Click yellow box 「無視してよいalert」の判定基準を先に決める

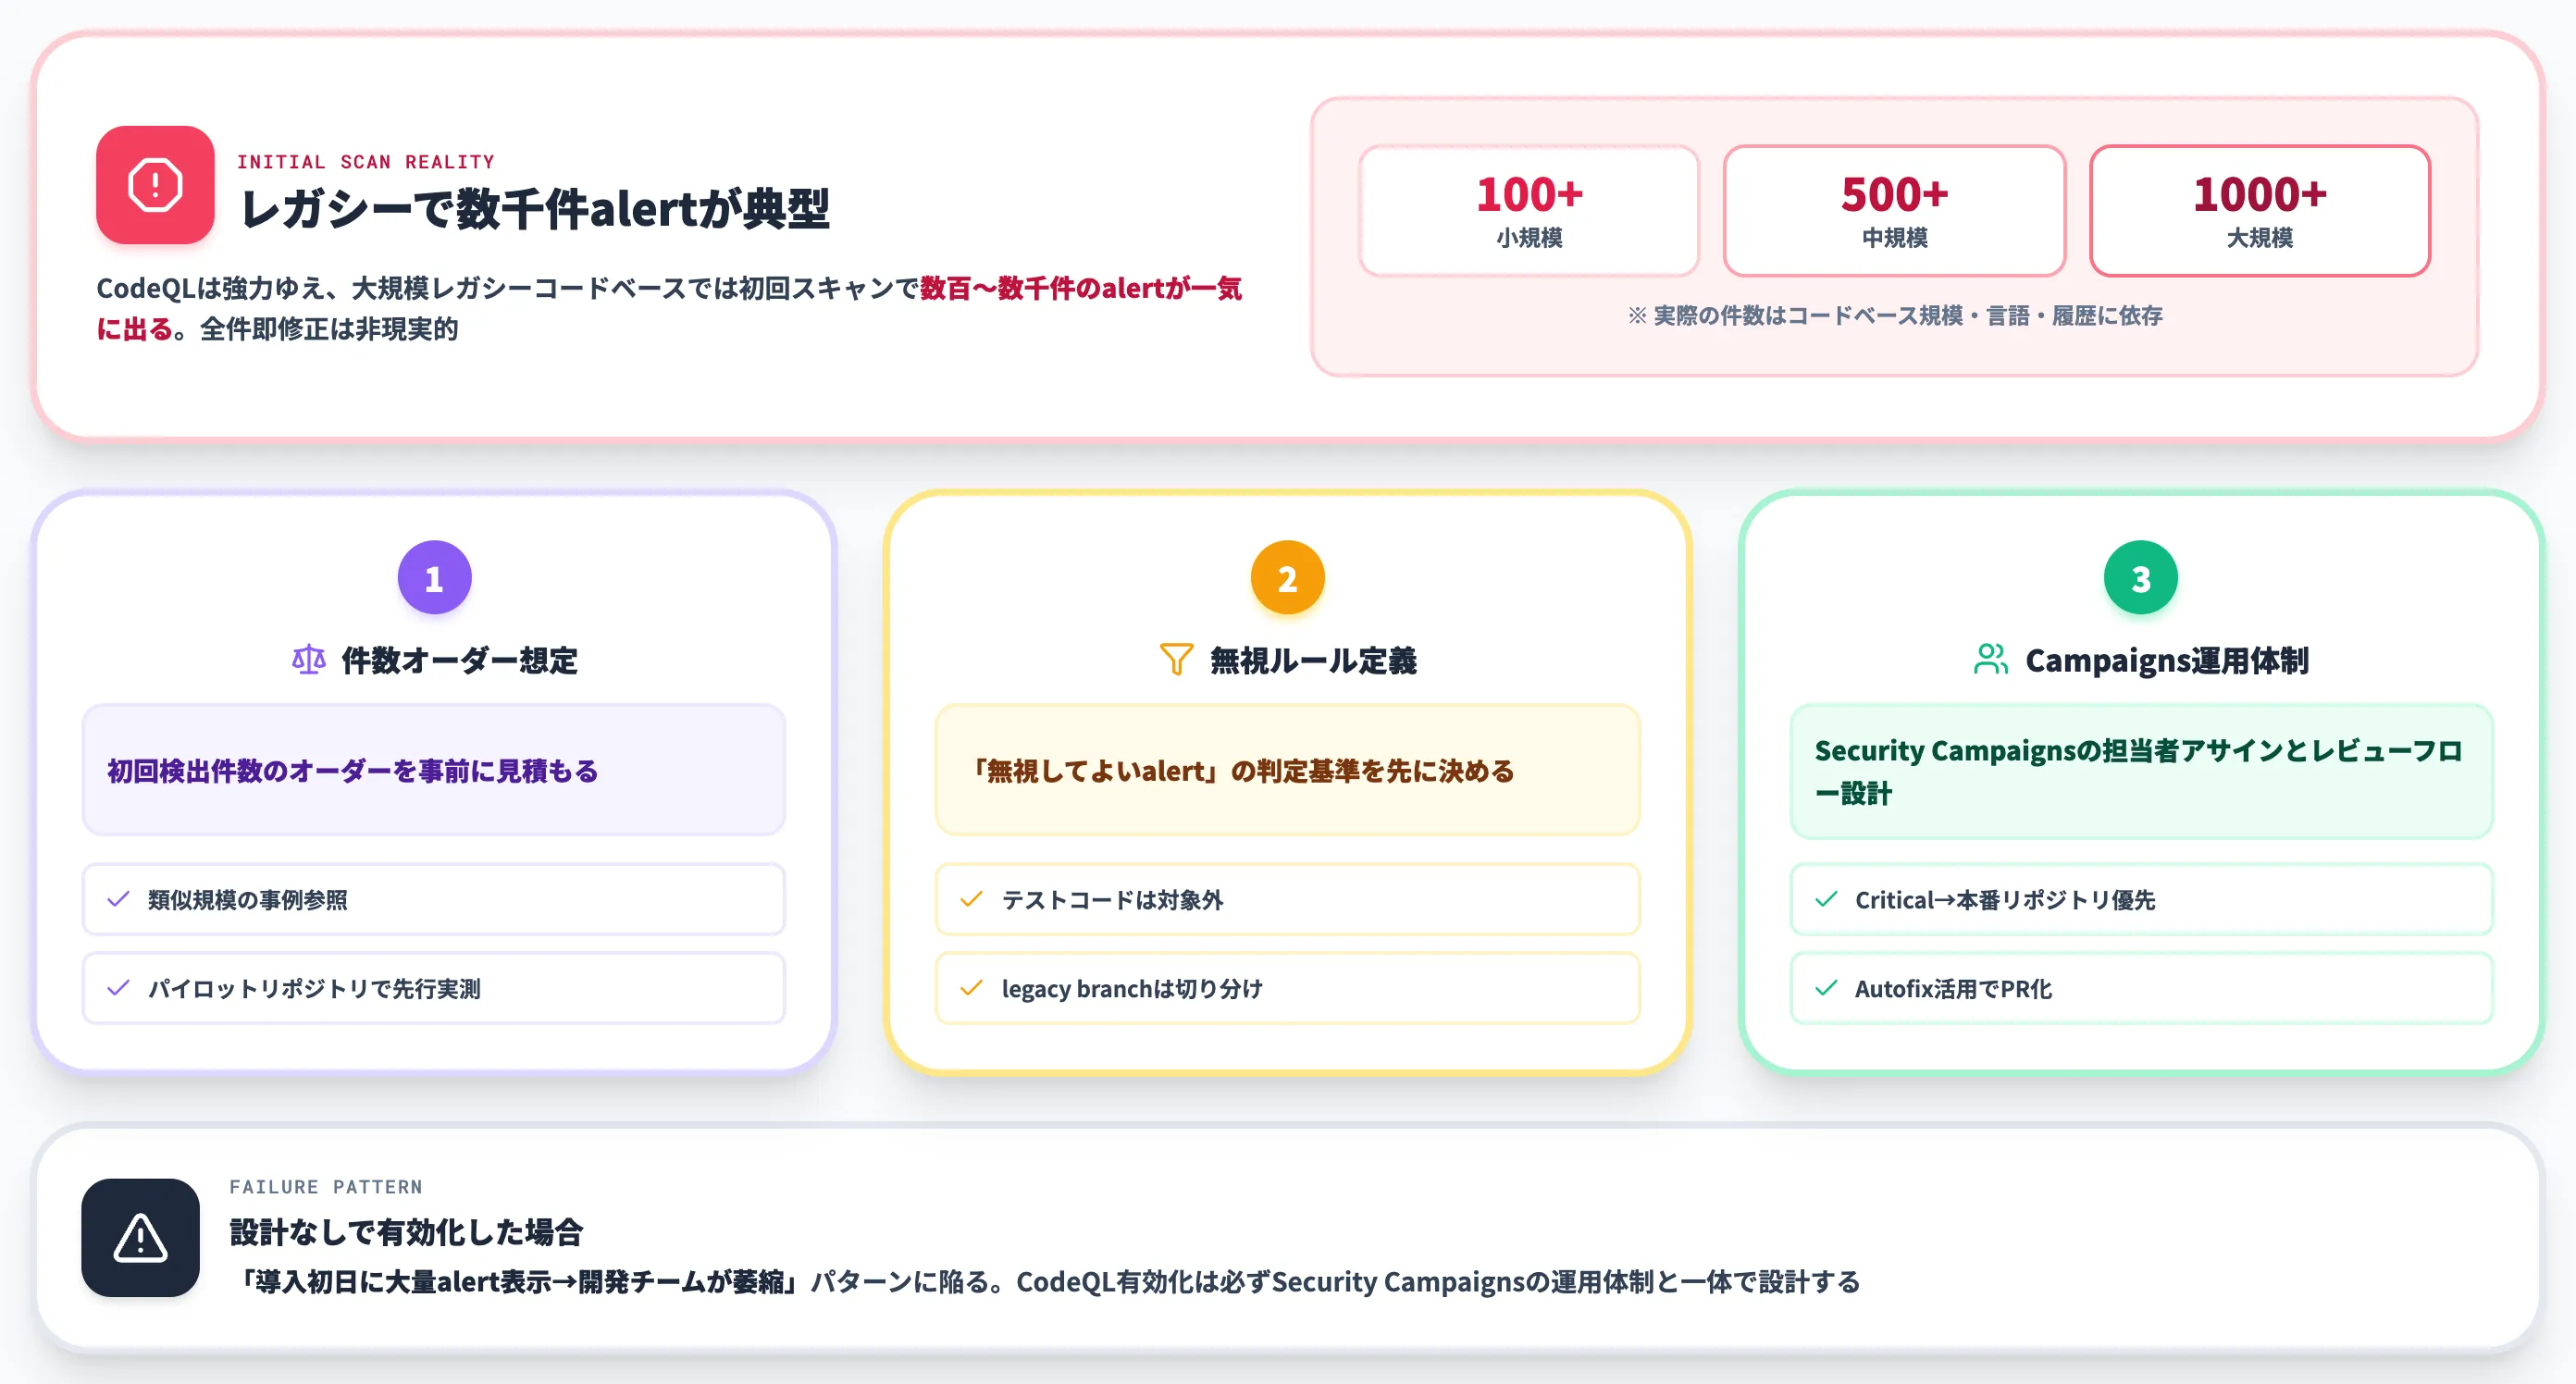pyautogui.click(x=1288, y=770)
